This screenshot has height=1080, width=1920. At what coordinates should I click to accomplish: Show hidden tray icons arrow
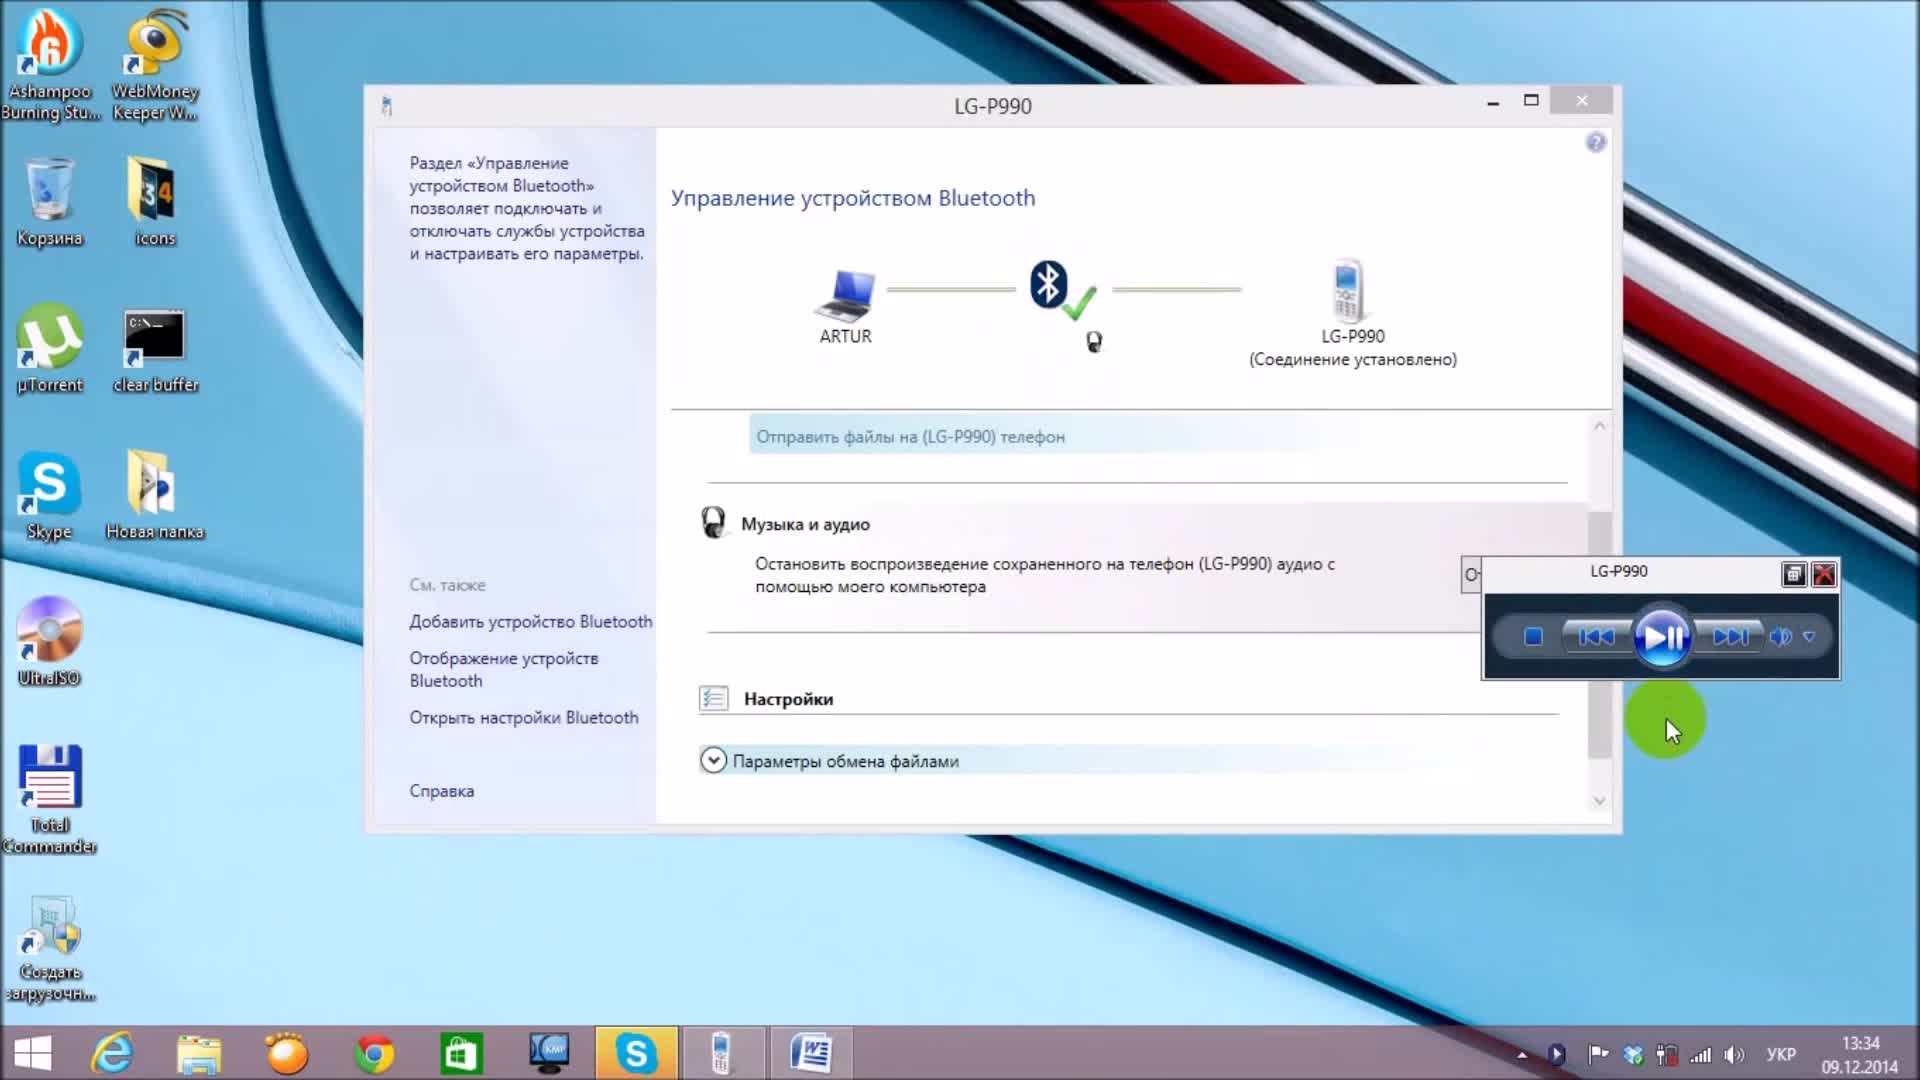click(1522, 1055)
